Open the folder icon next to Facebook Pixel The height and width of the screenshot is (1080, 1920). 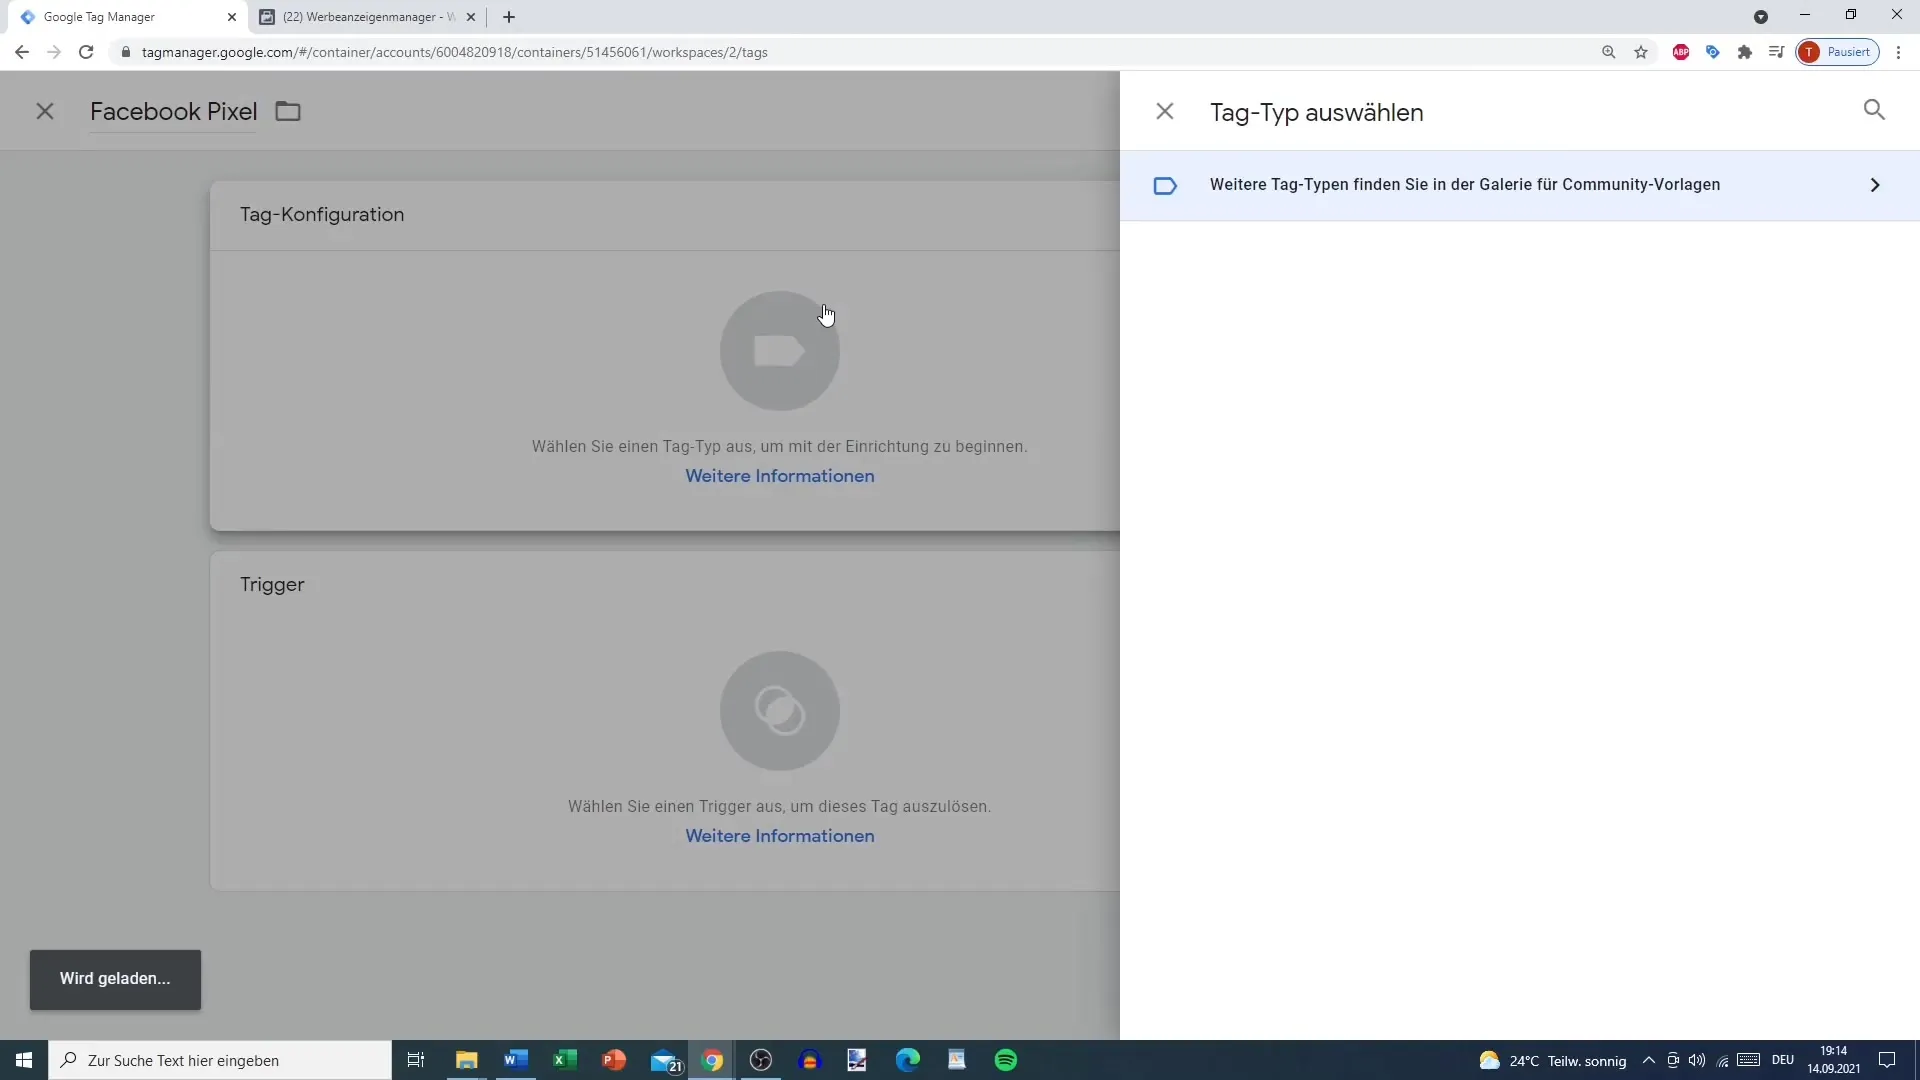(x=288, y=111)
